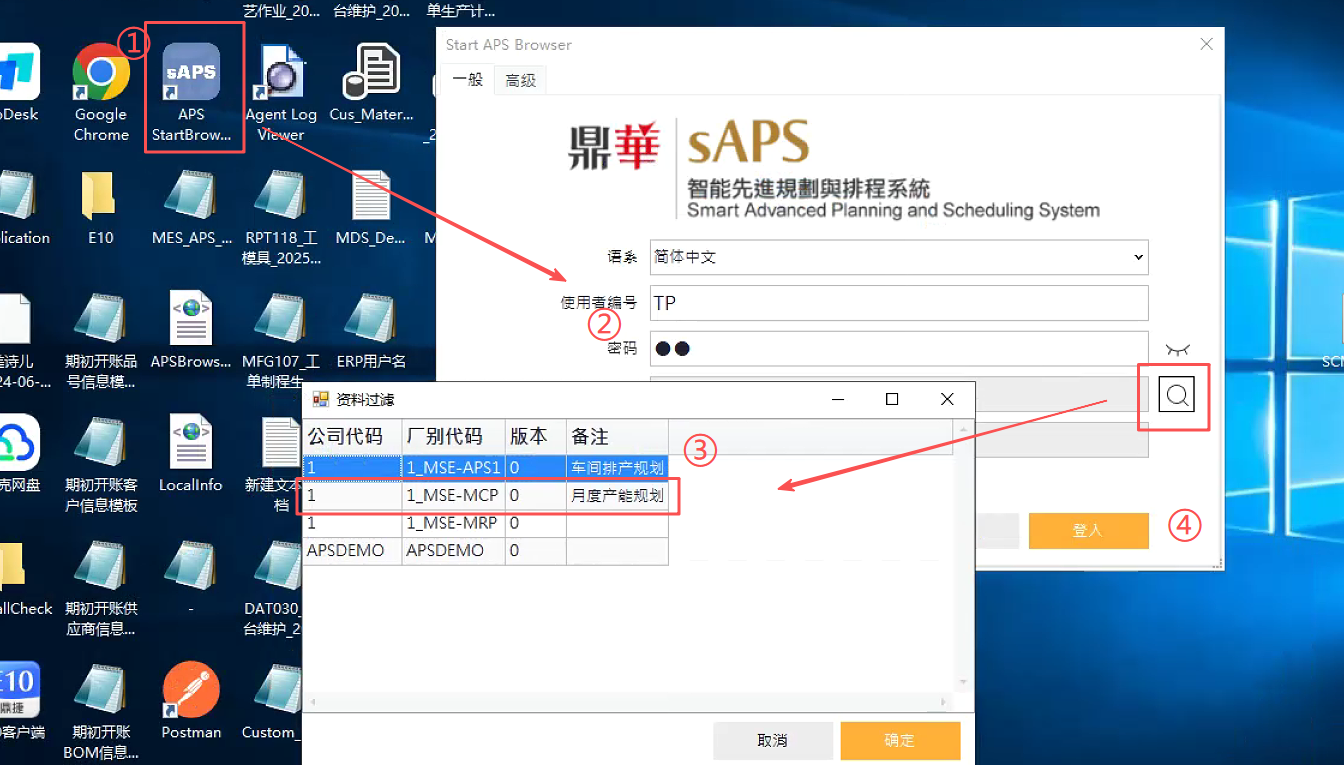The width and height of the screenshot is (1344, 765).
Task: Open the E10 folder on the desktop
Action: [x=100, y=208]
